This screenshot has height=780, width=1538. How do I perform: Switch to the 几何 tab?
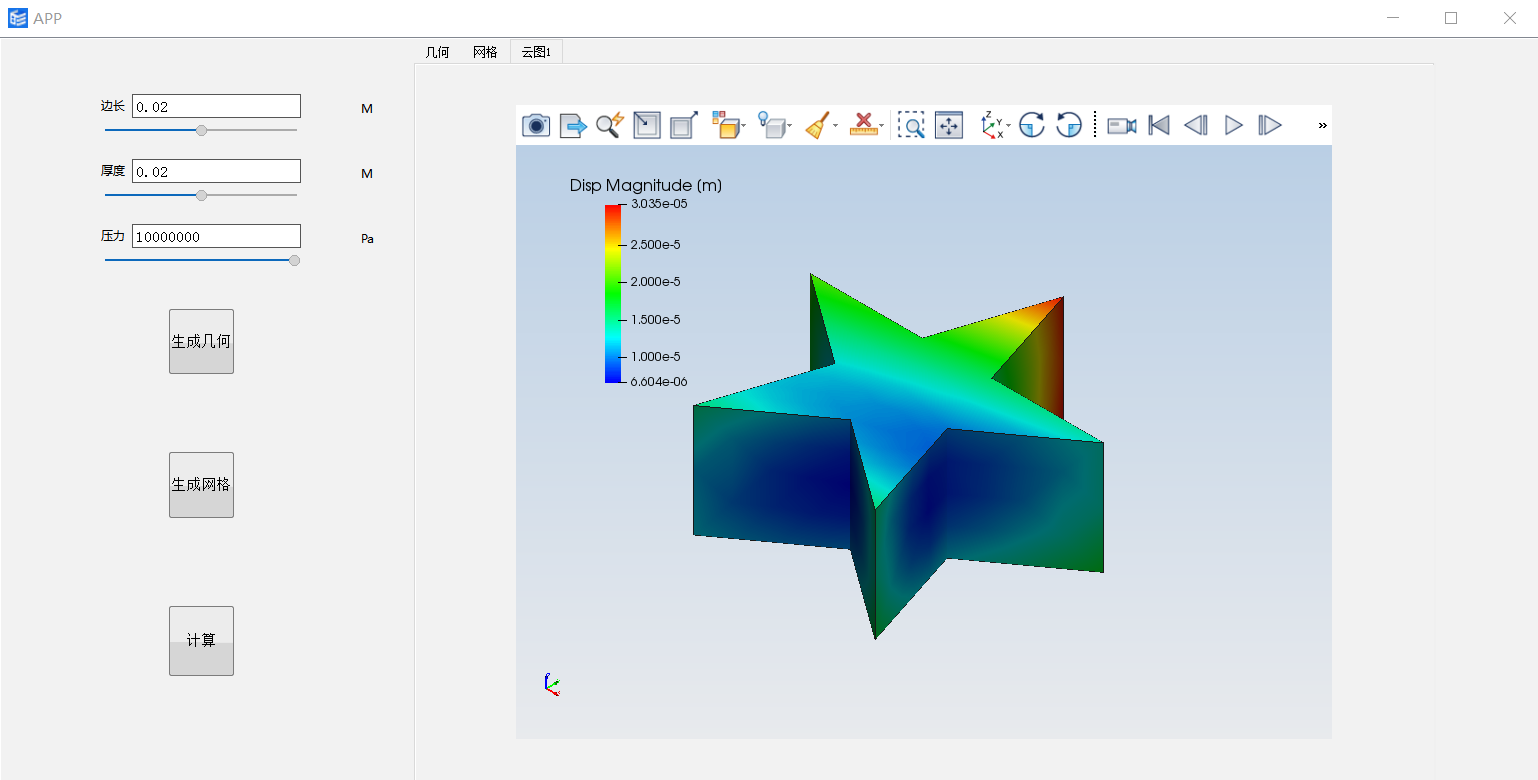pos(438,52)
